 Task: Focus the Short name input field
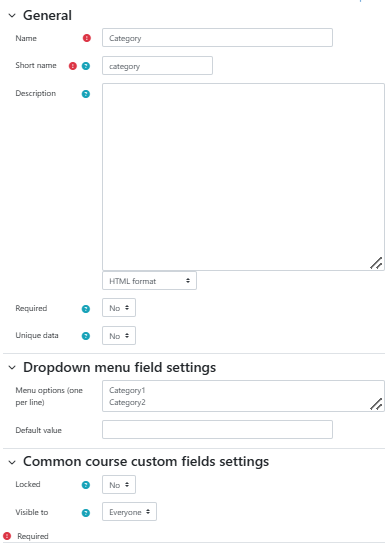[157, 65]
